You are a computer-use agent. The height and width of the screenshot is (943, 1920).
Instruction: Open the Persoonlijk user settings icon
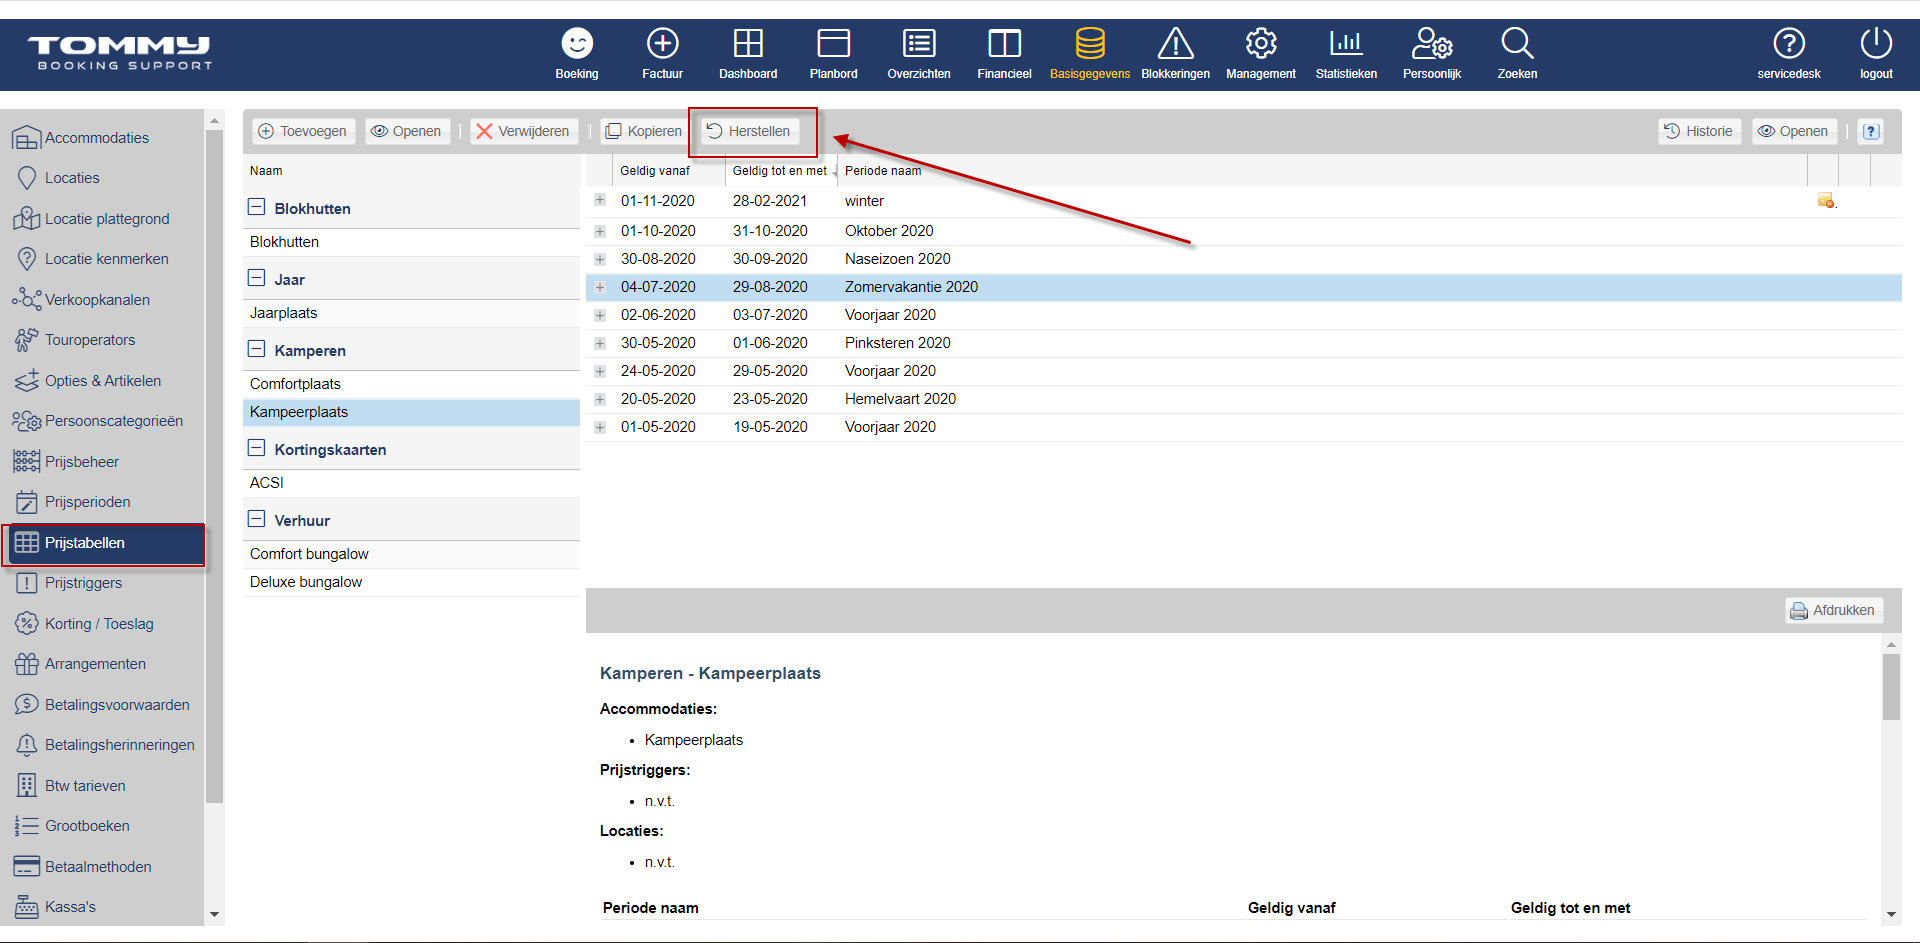click(1432, 44)
